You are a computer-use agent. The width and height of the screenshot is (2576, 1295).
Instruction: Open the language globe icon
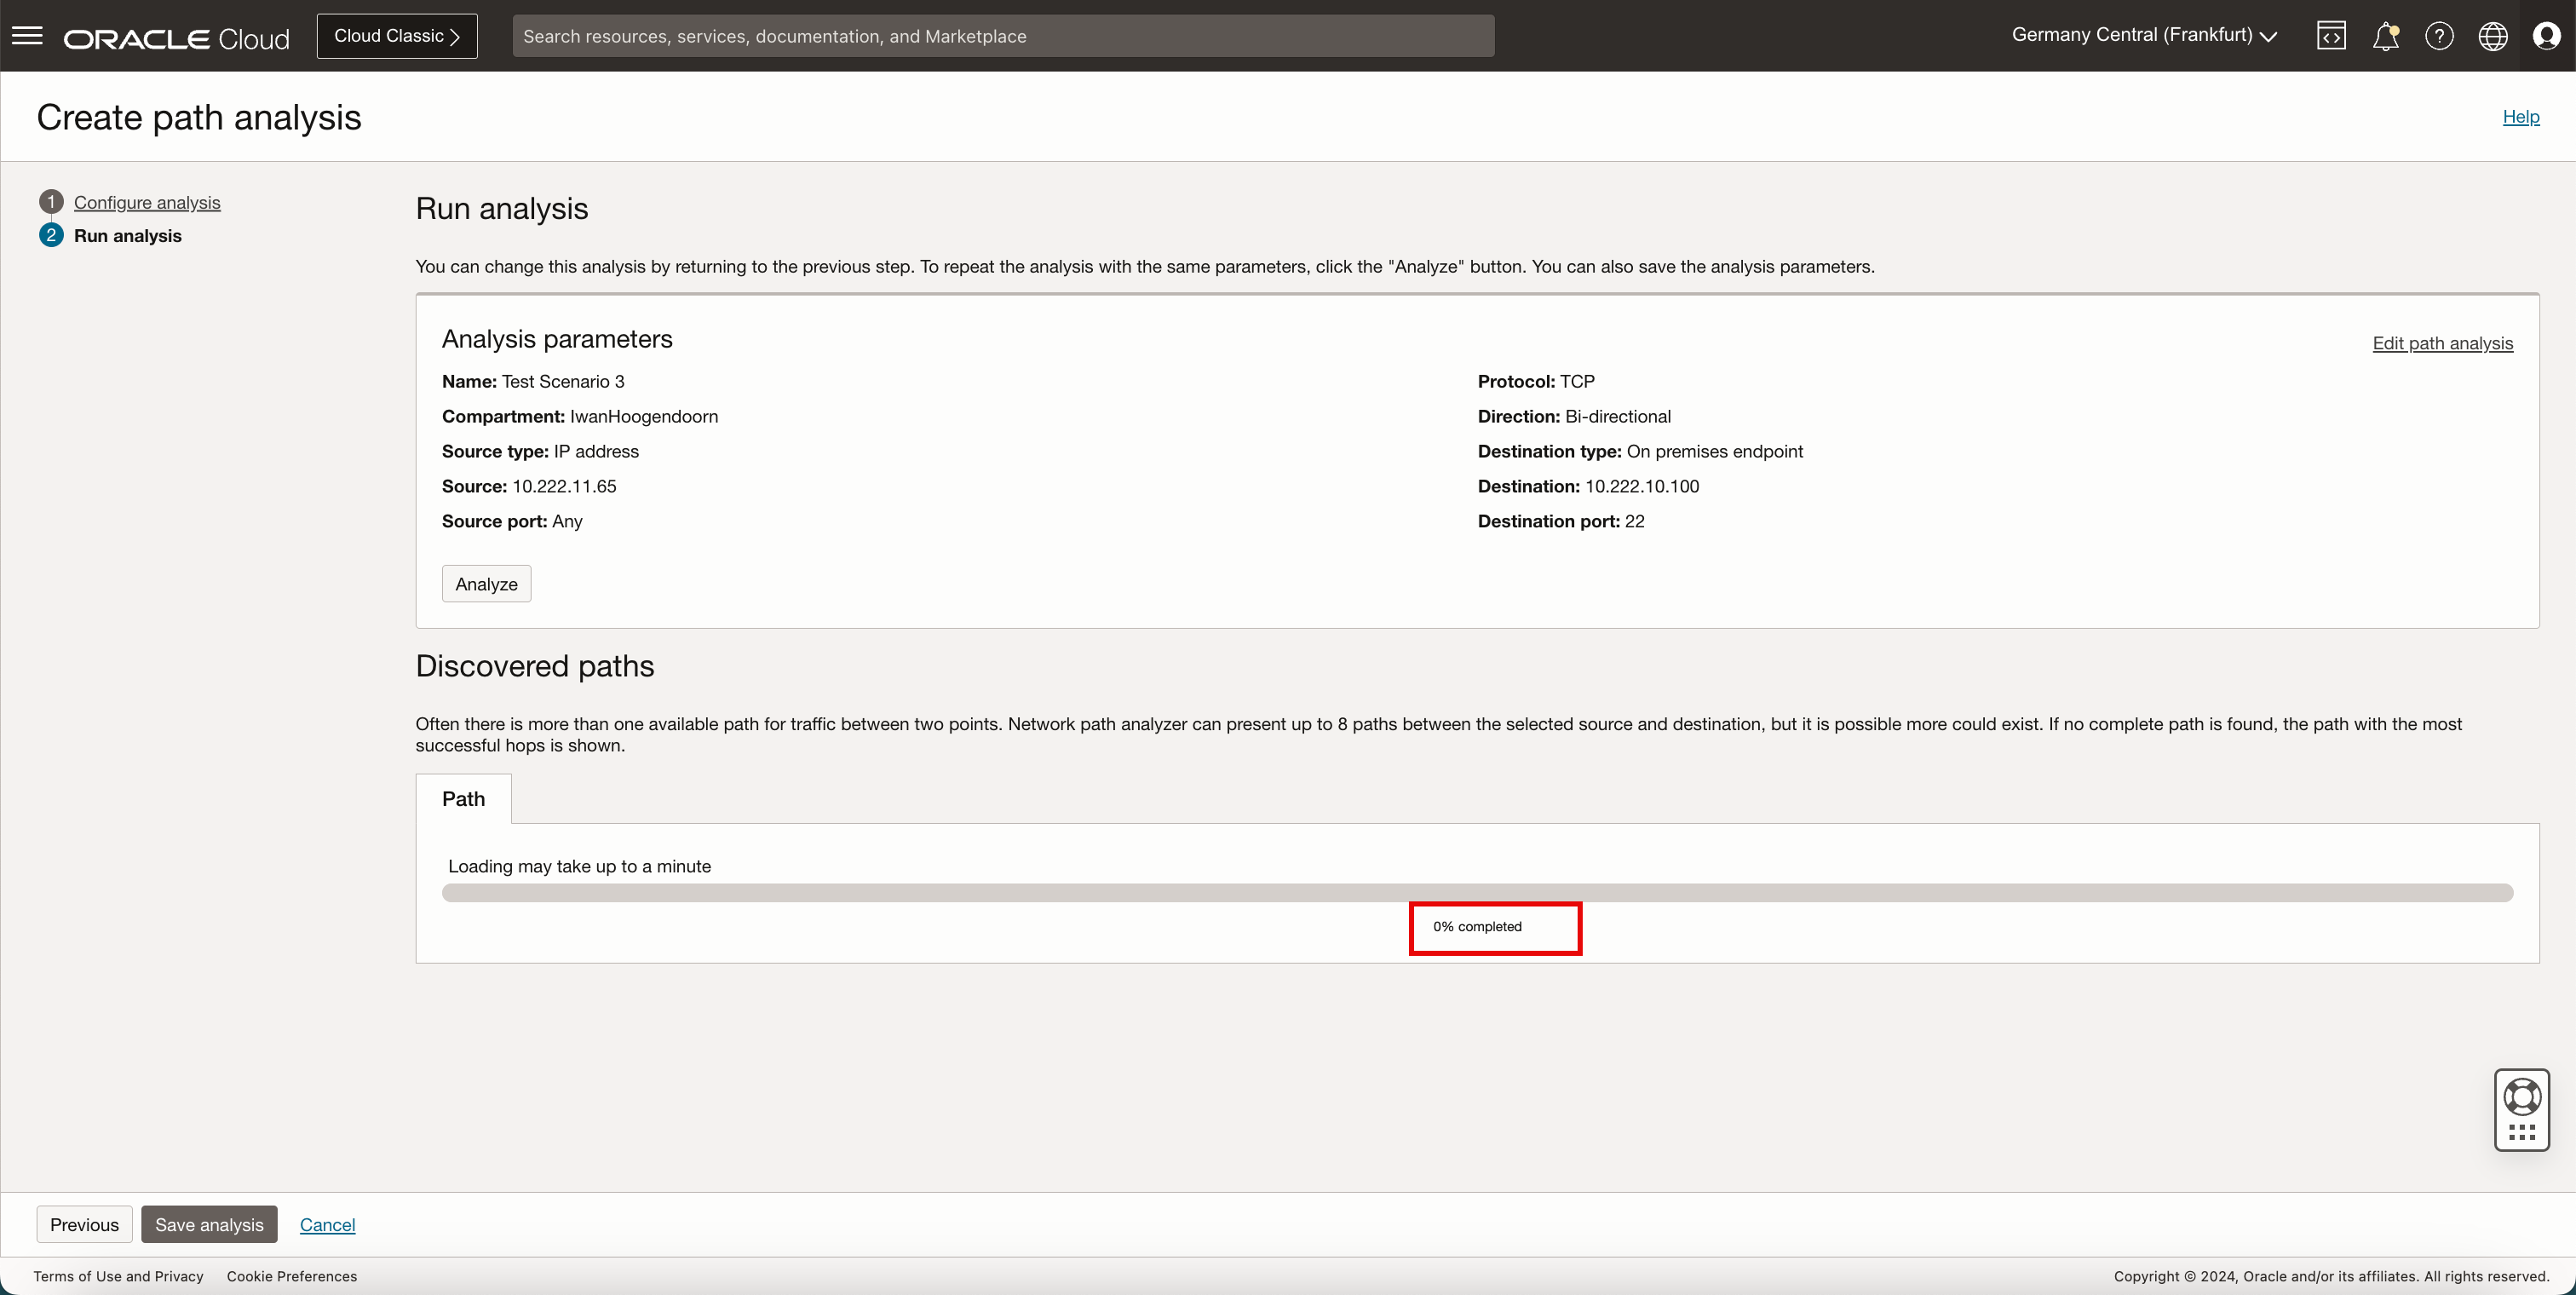[2492, 36]
